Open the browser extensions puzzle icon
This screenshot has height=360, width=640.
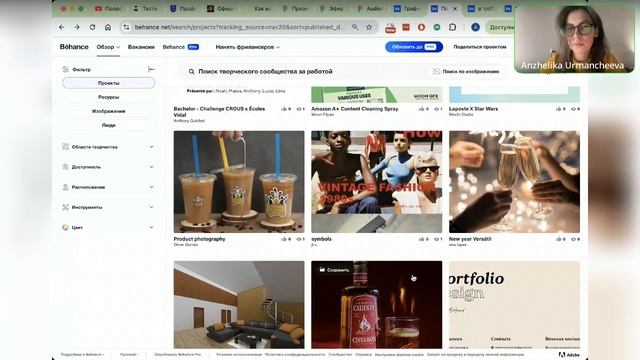[452, 27]
